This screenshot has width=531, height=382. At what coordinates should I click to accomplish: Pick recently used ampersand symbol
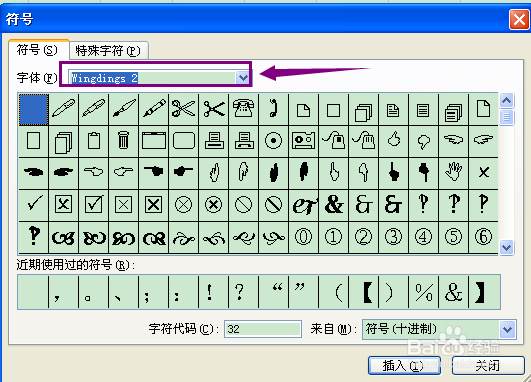click(x=453, y=292)
